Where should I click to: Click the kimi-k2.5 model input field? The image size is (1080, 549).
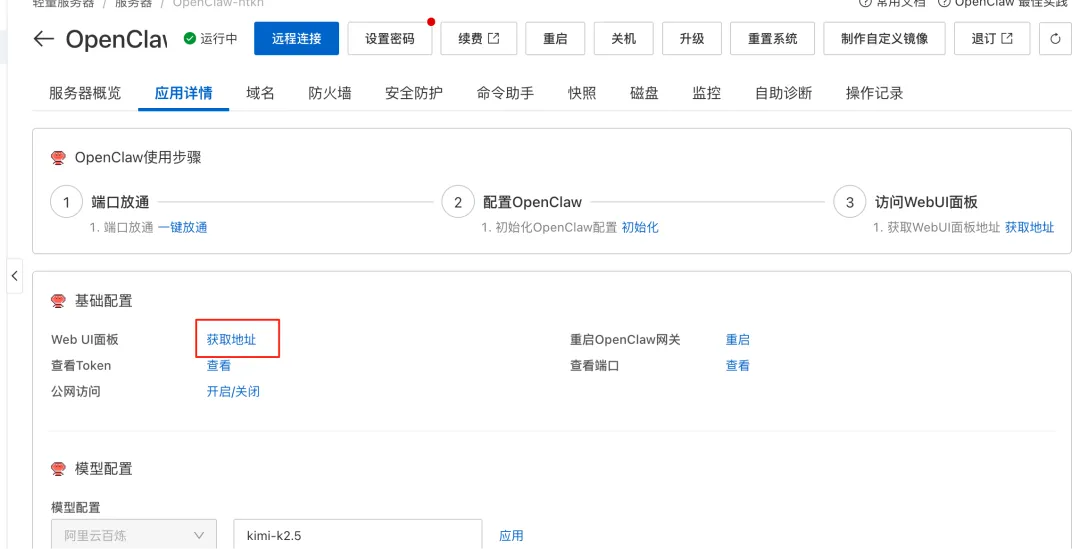pos(357,535)
